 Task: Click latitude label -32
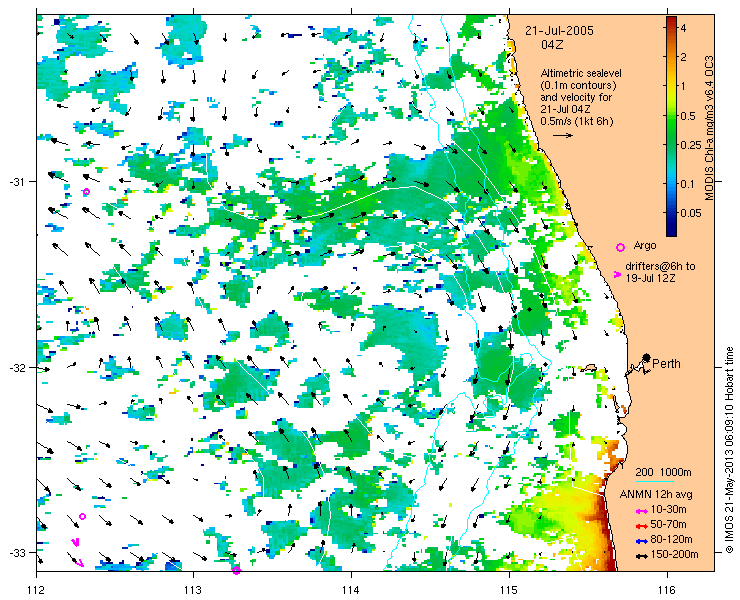[16, 367]
